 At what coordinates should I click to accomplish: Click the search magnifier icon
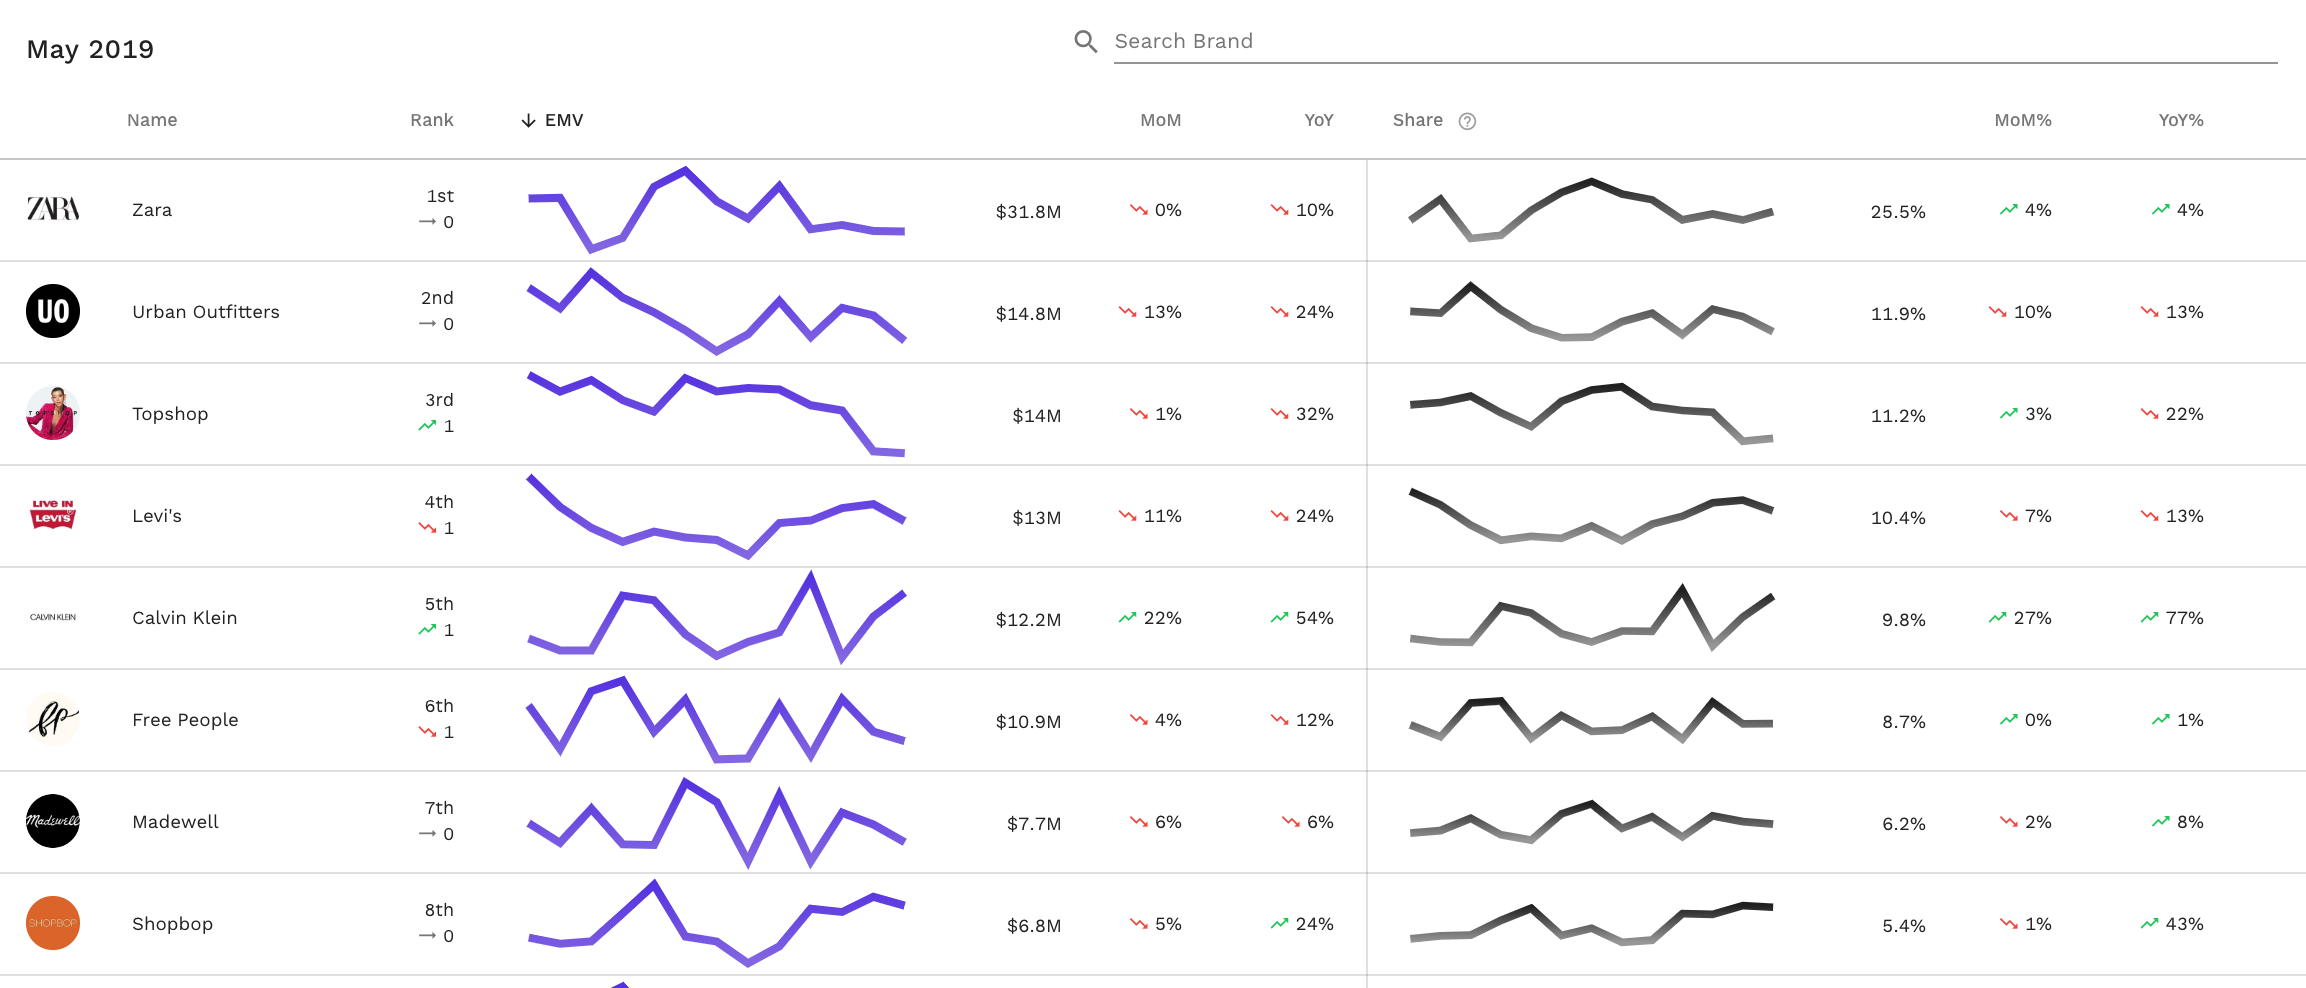[1085, 41]
